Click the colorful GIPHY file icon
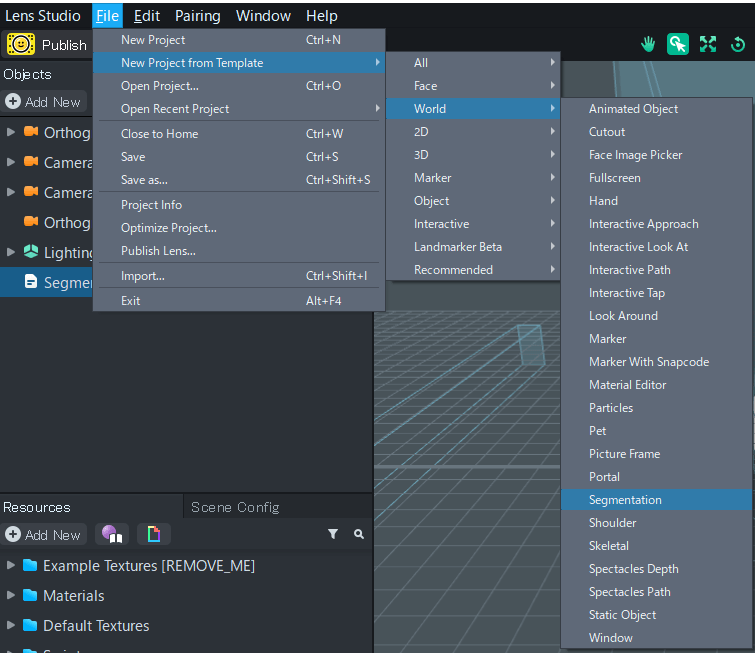 153,534
